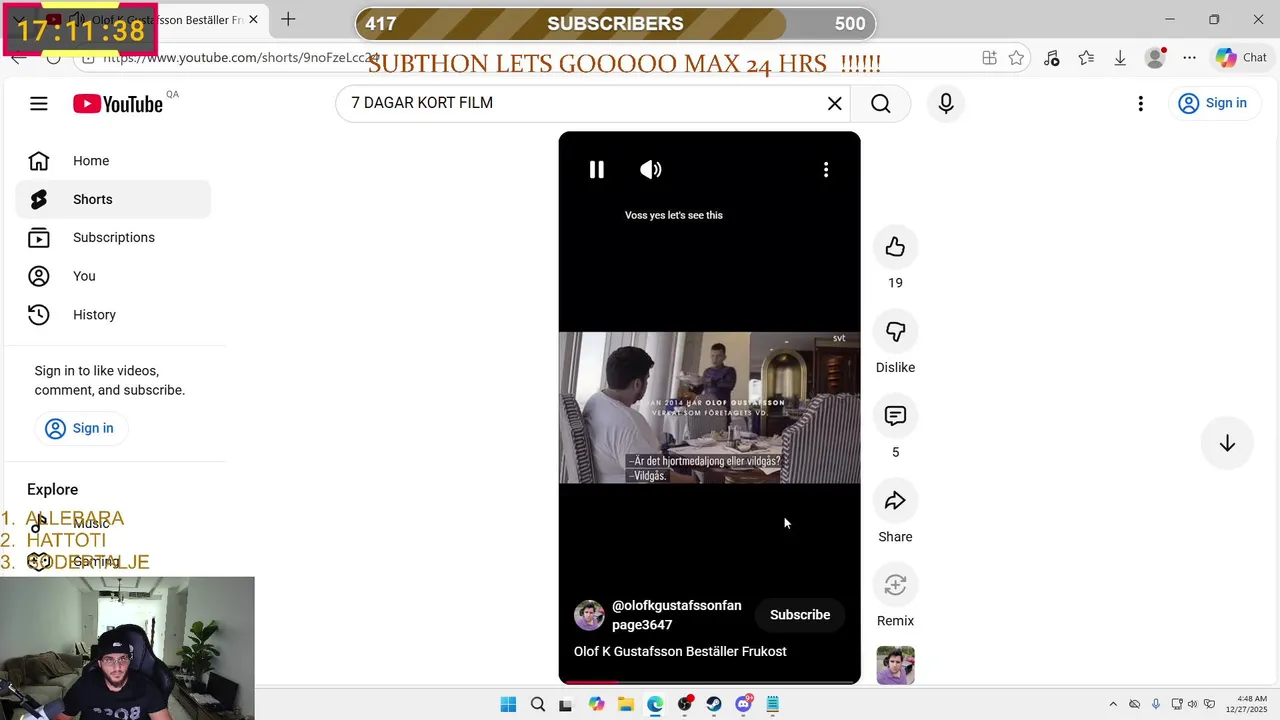The width and height of the screenshot is (1280, 720).
Task: Close the Olof K Gustafsson browser tab
Action: pos(253,19)
